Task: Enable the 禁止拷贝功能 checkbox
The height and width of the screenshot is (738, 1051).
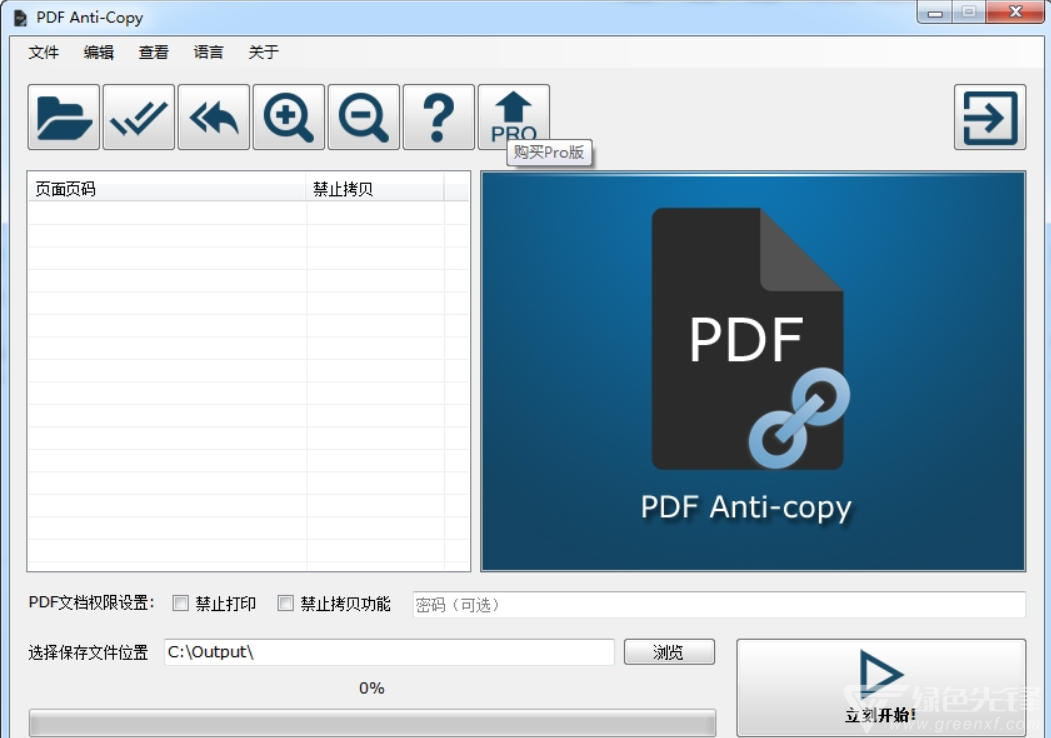Action: pos(286,603)
